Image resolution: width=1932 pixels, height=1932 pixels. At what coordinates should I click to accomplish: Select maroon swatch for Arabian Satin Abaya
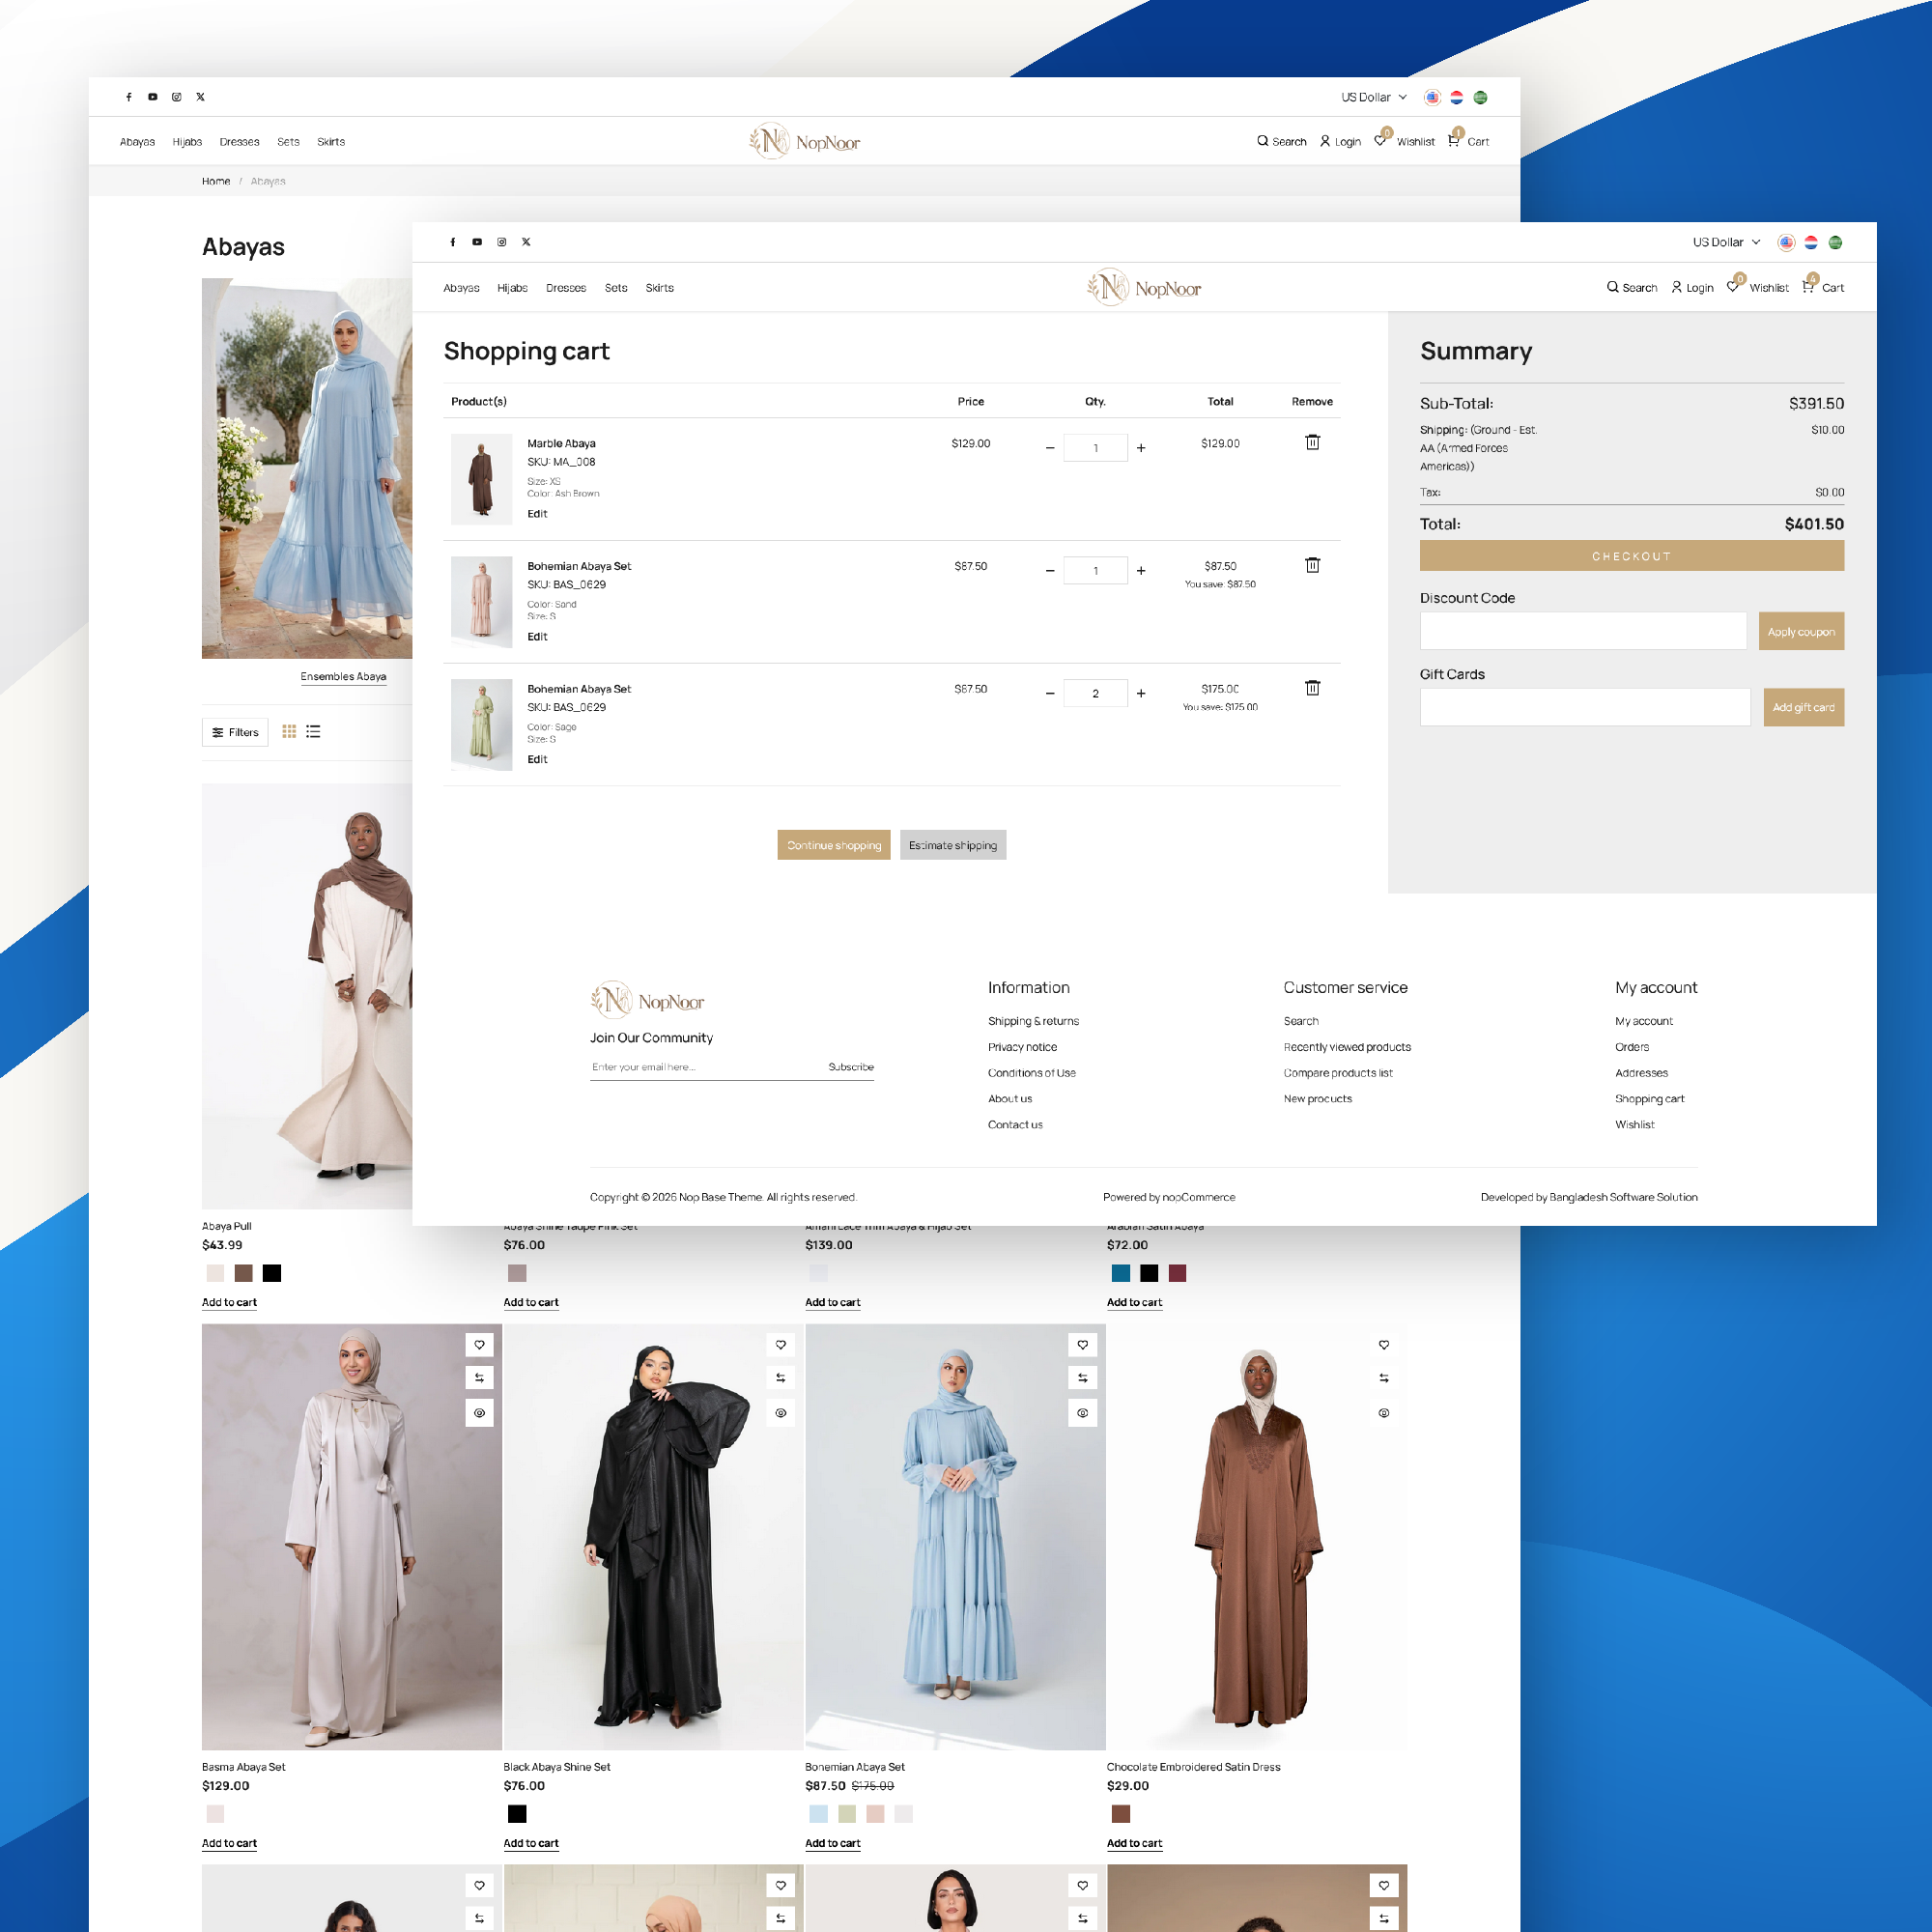pos(1177,1273)
